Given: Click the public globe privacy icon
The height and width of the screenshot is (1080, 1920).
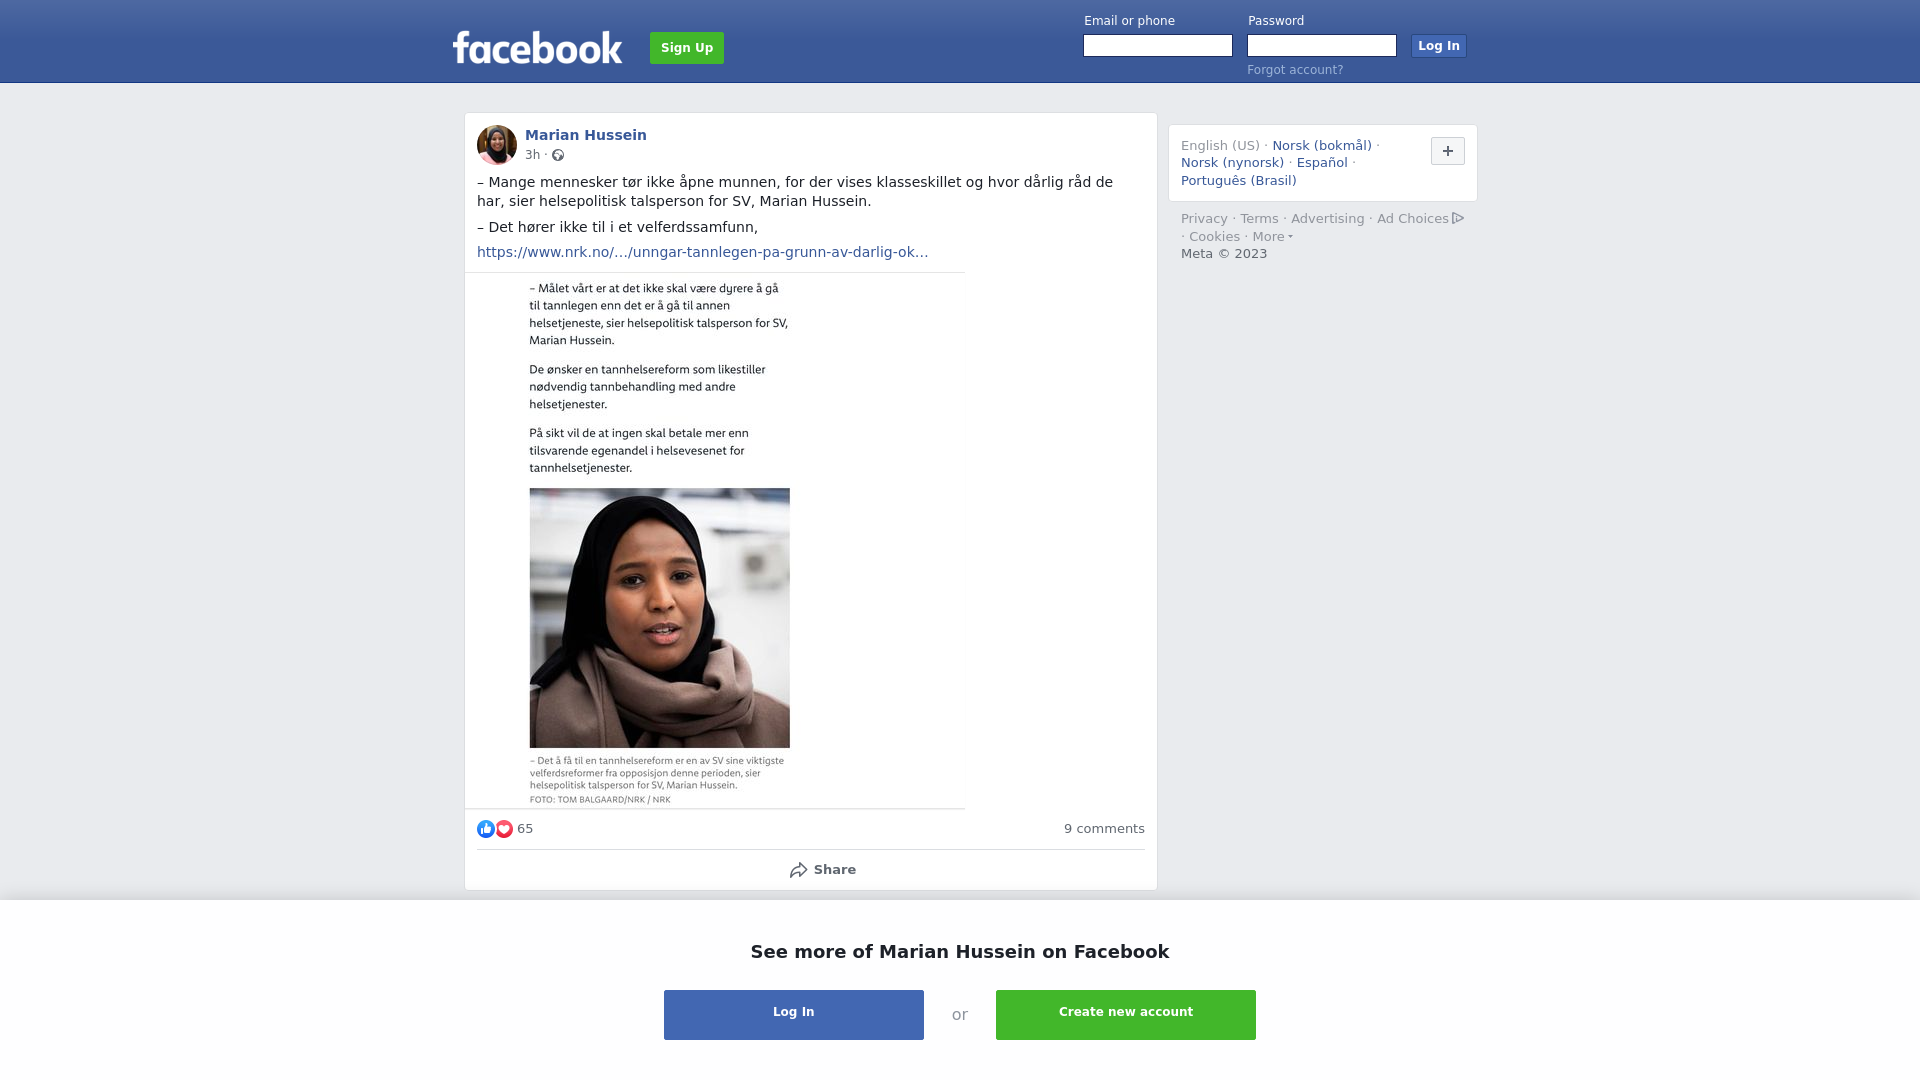Looking at the screenshot, I should click(558, 155).
